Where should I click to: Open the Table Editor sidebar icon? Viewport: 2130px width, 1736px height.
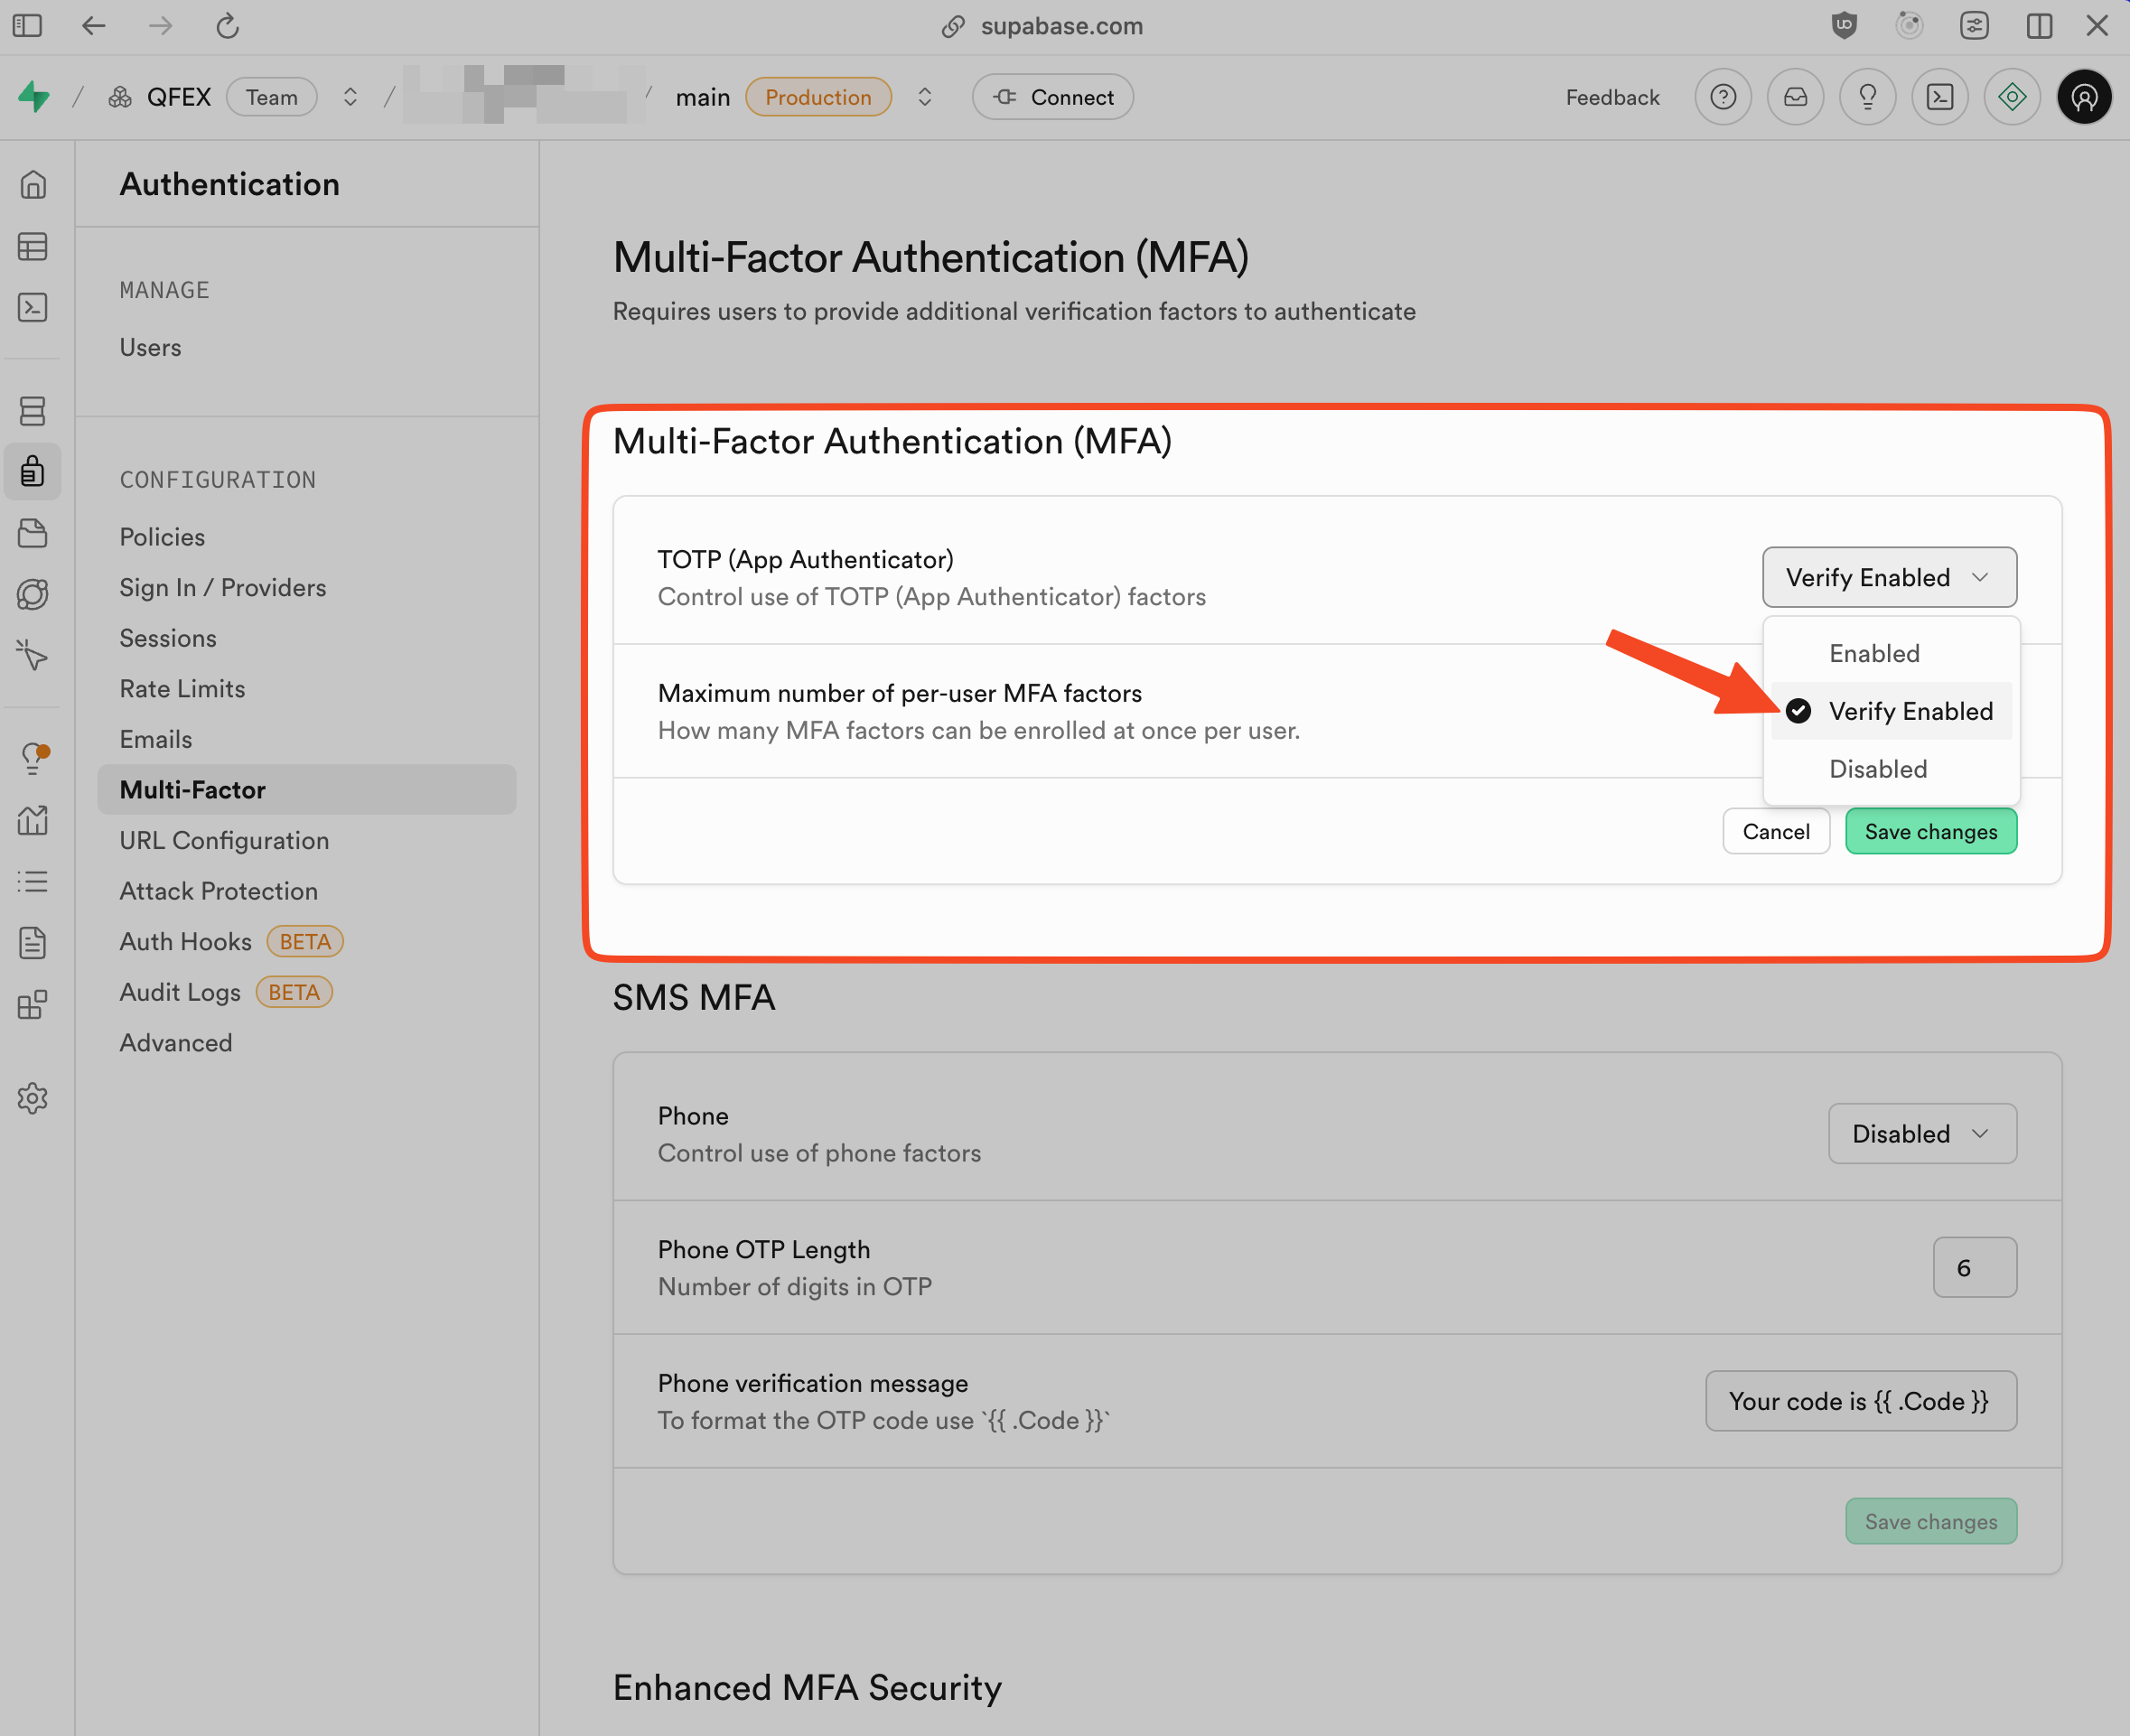pyautogui.click(x=33, y=246)
